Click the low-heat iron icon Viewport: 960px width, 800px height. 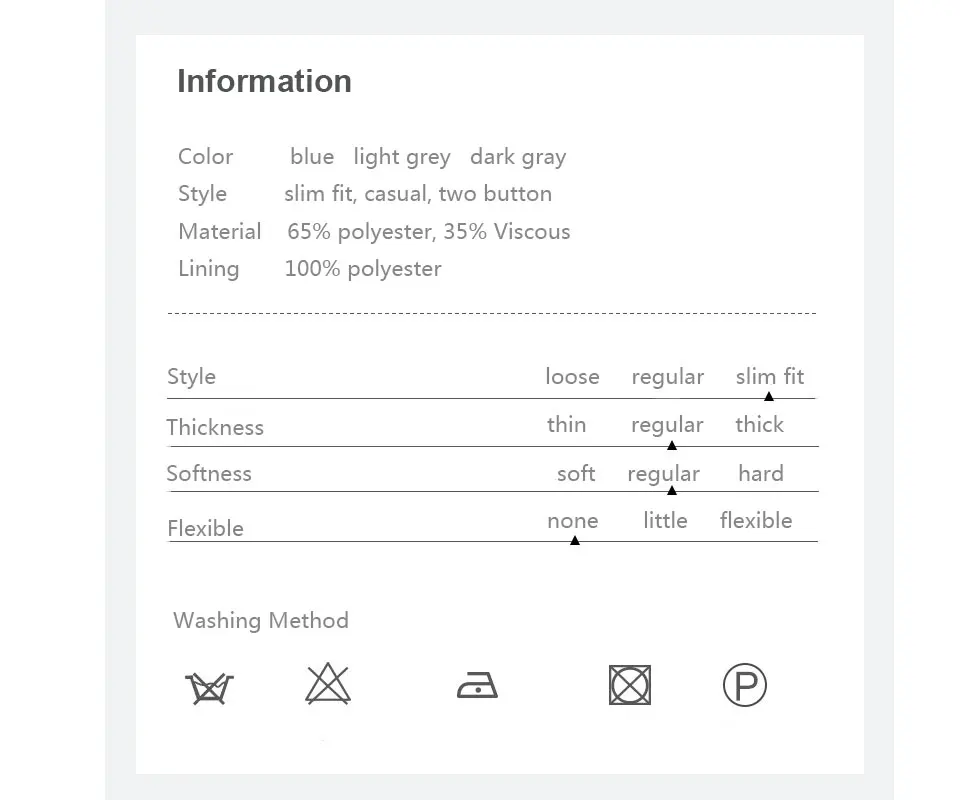click(x=478, y=685)
